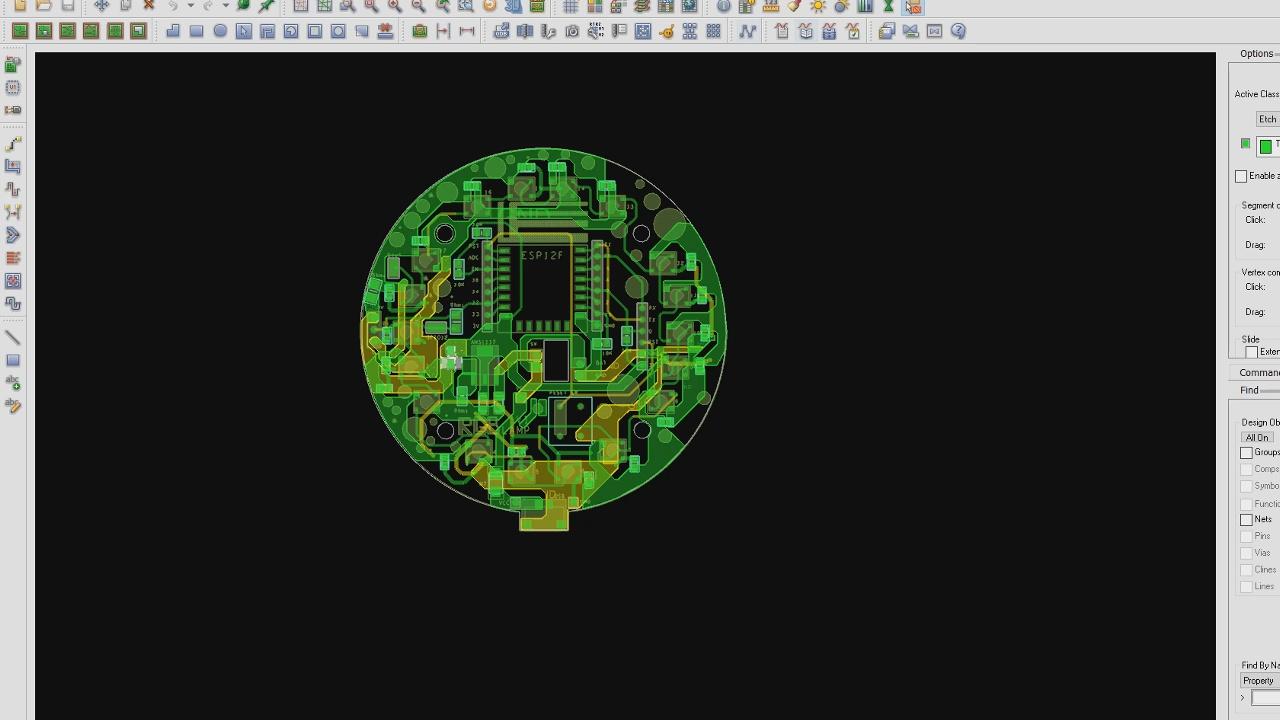Click the grid toggle toolbar icon
Screen dimensions: 1280x720
(x=571, y=5)
